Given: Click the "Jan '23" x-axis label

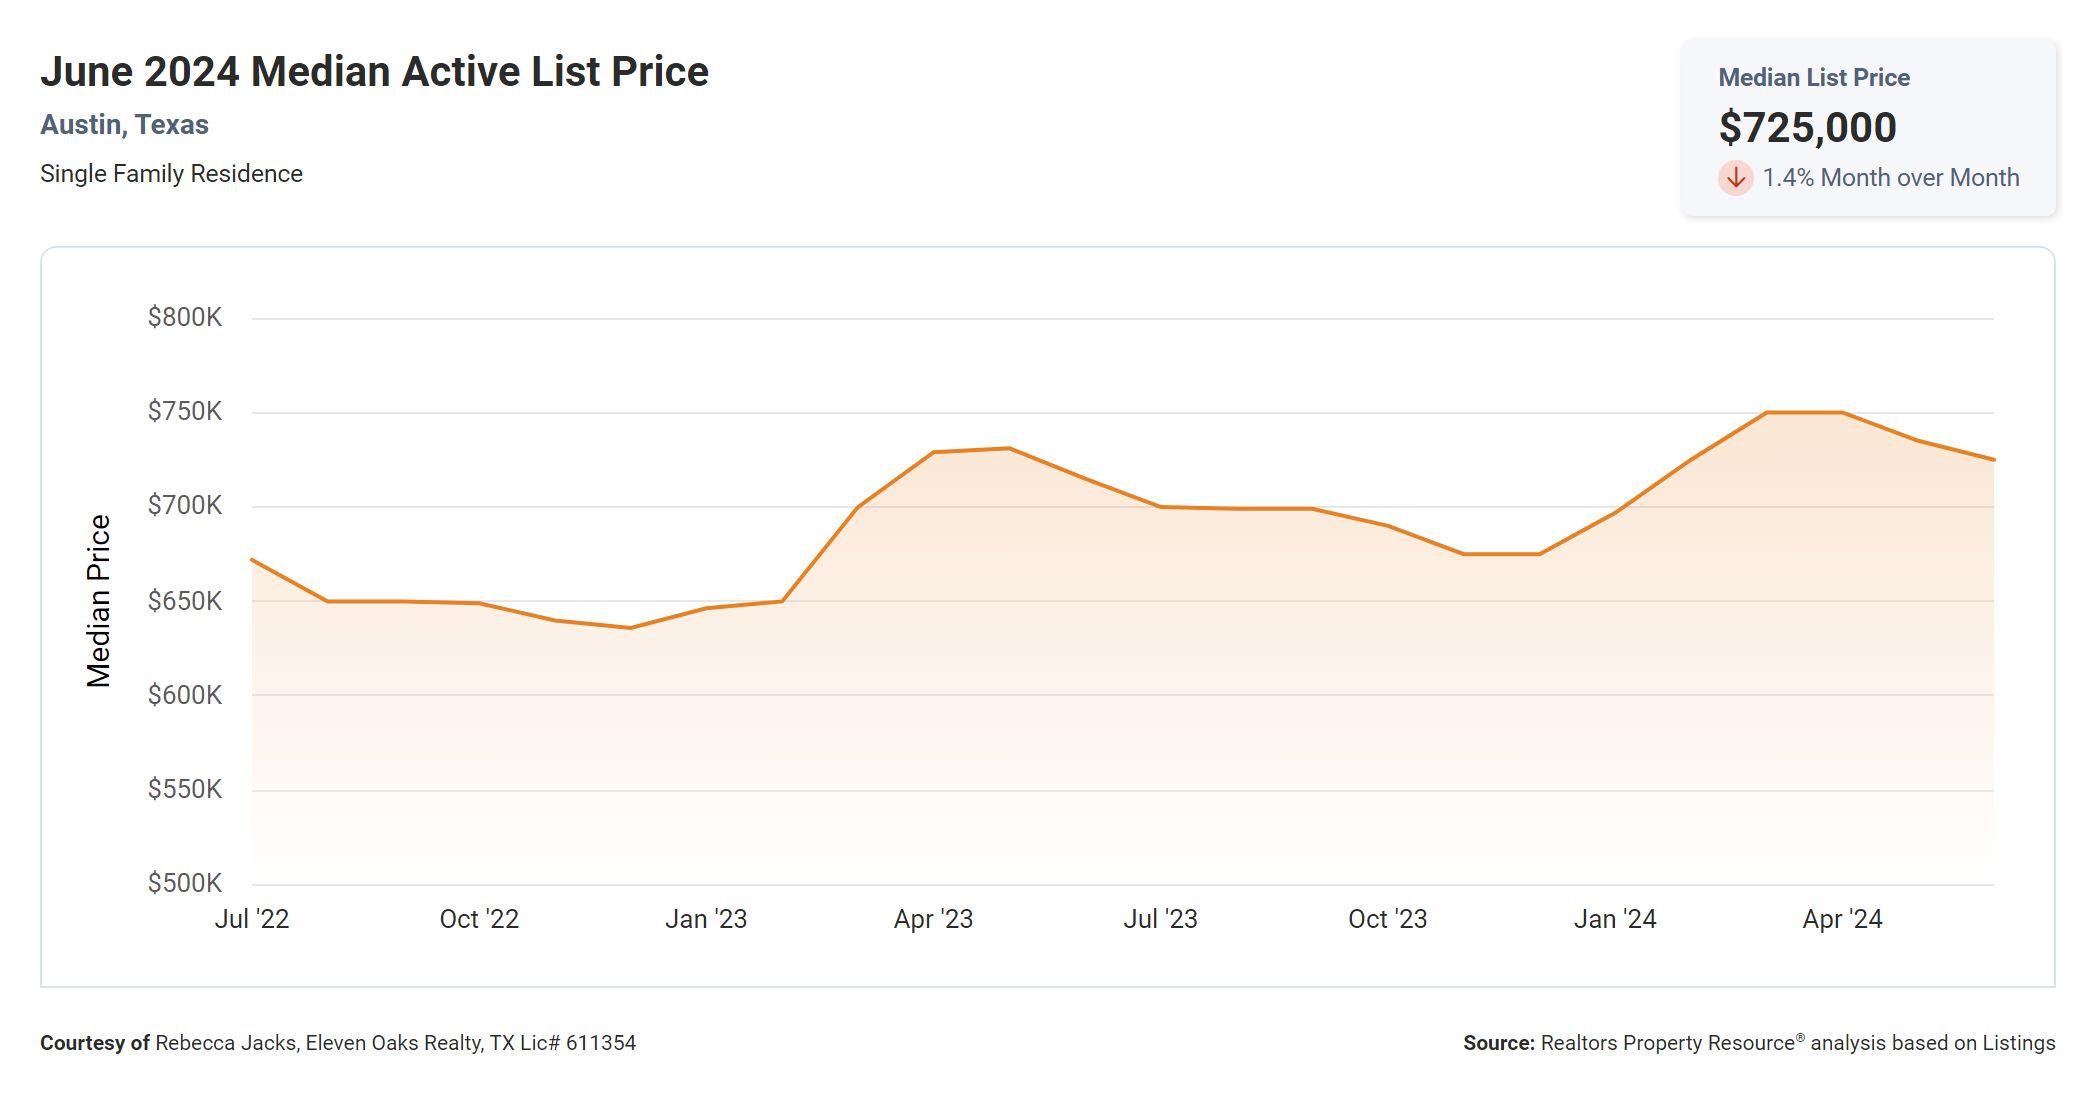Looking at the screenshot, I should coord(706,919).
